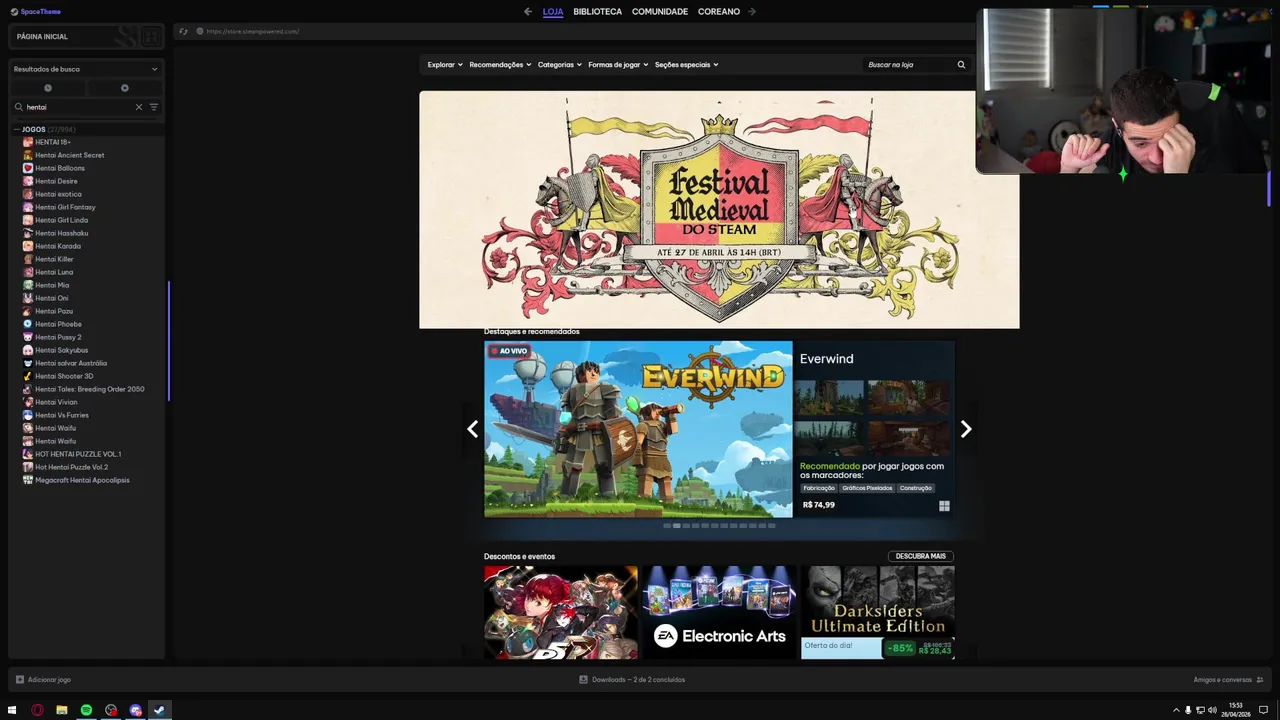Open the Opera browser in the taskbar

(37, 710)
